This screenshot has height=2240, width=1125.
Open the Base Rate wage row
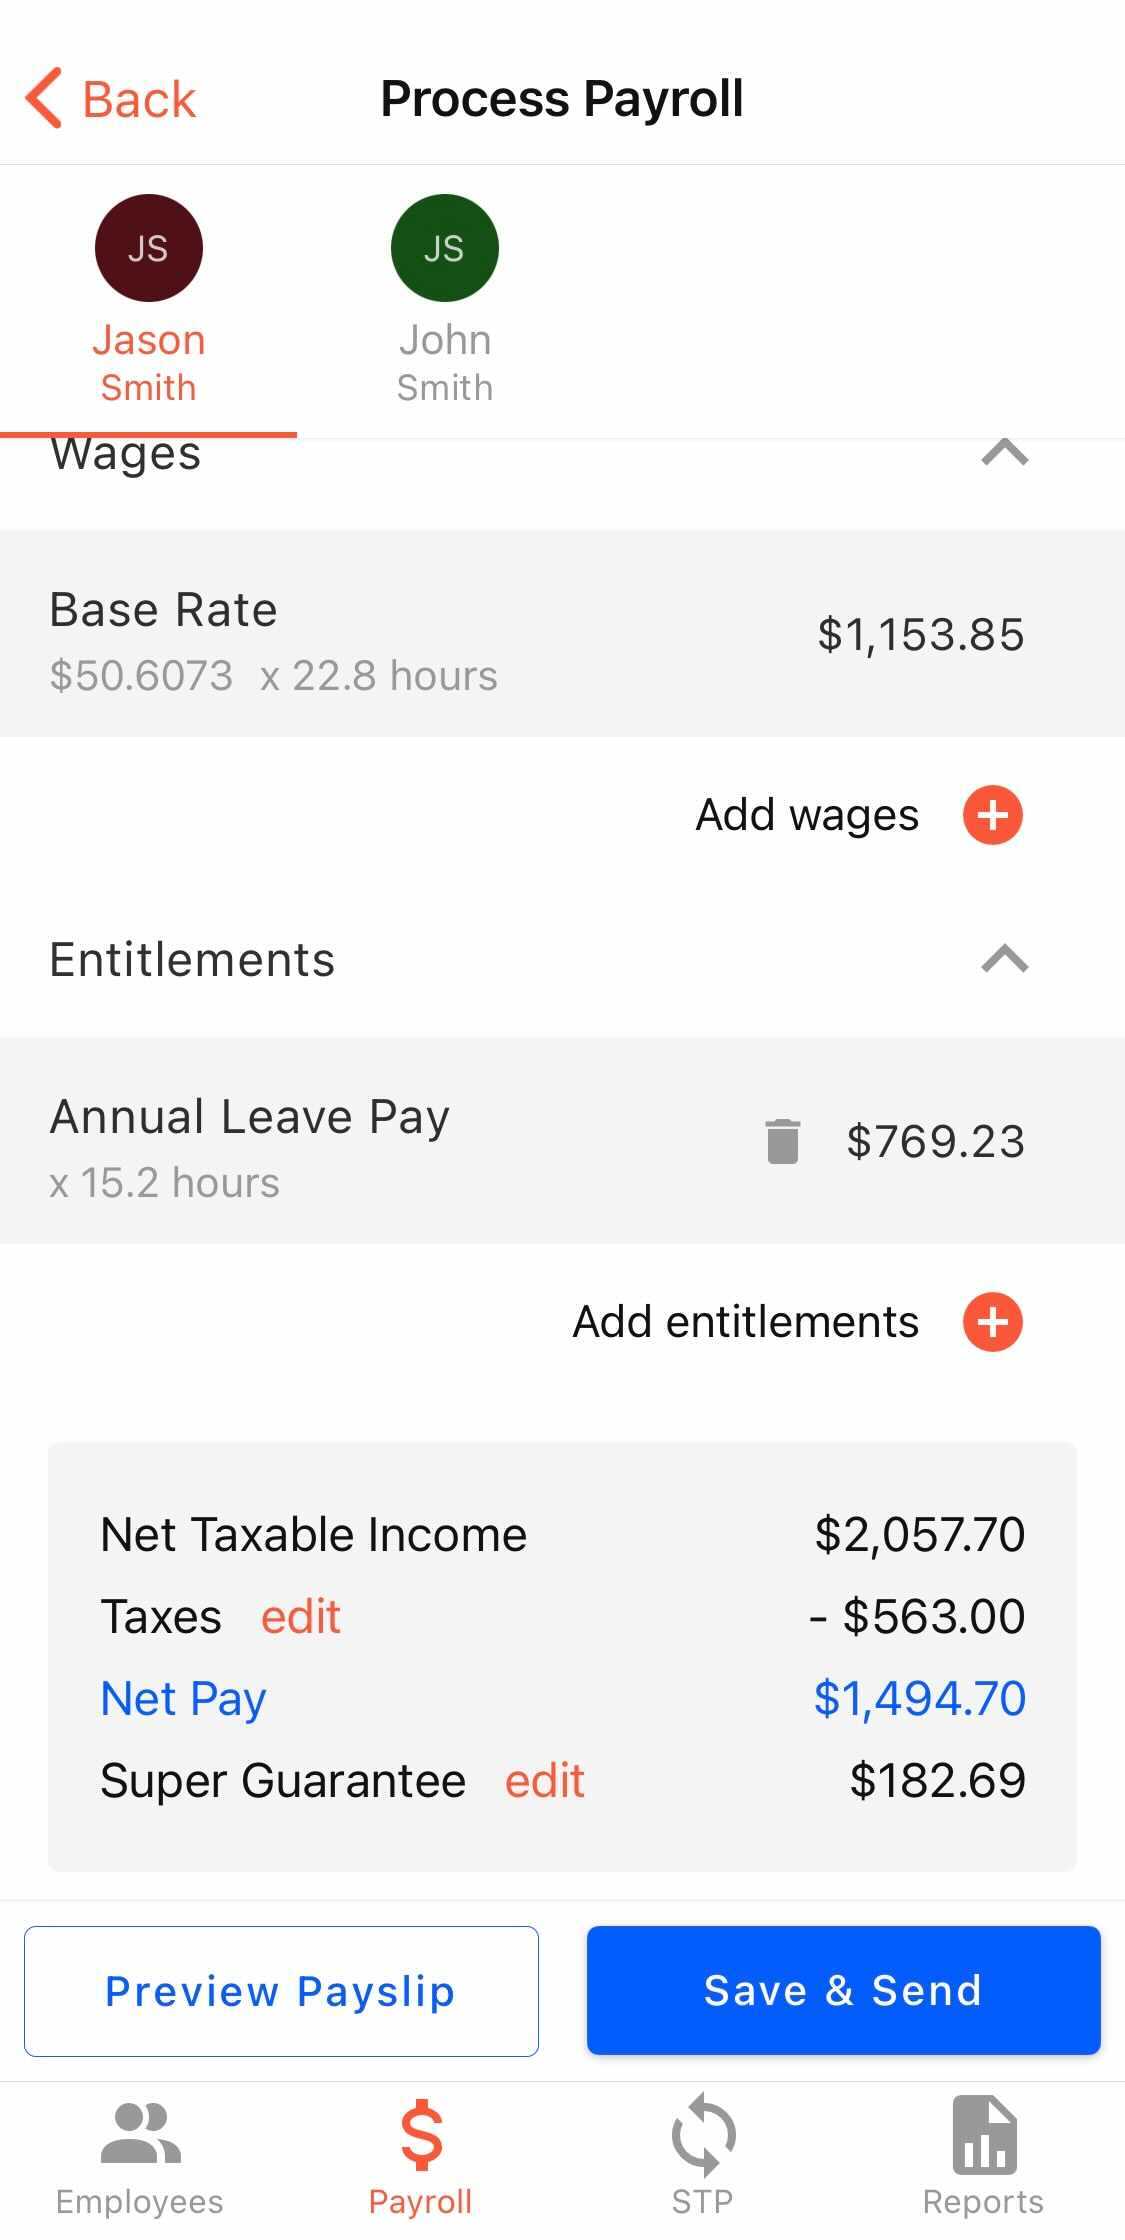[x=562, y=634]
